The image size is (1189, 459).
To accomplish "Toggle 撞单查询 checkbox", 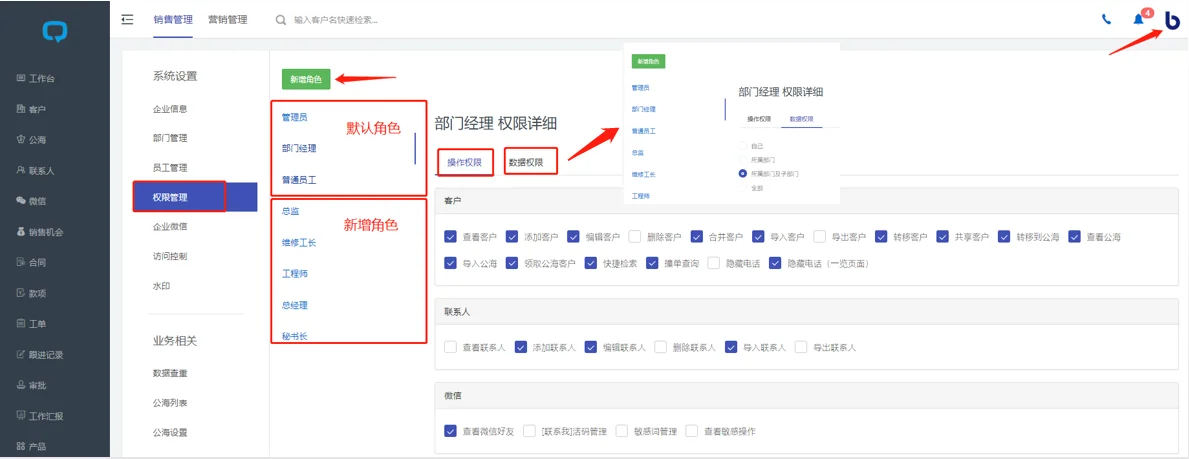I will (652, 263).
